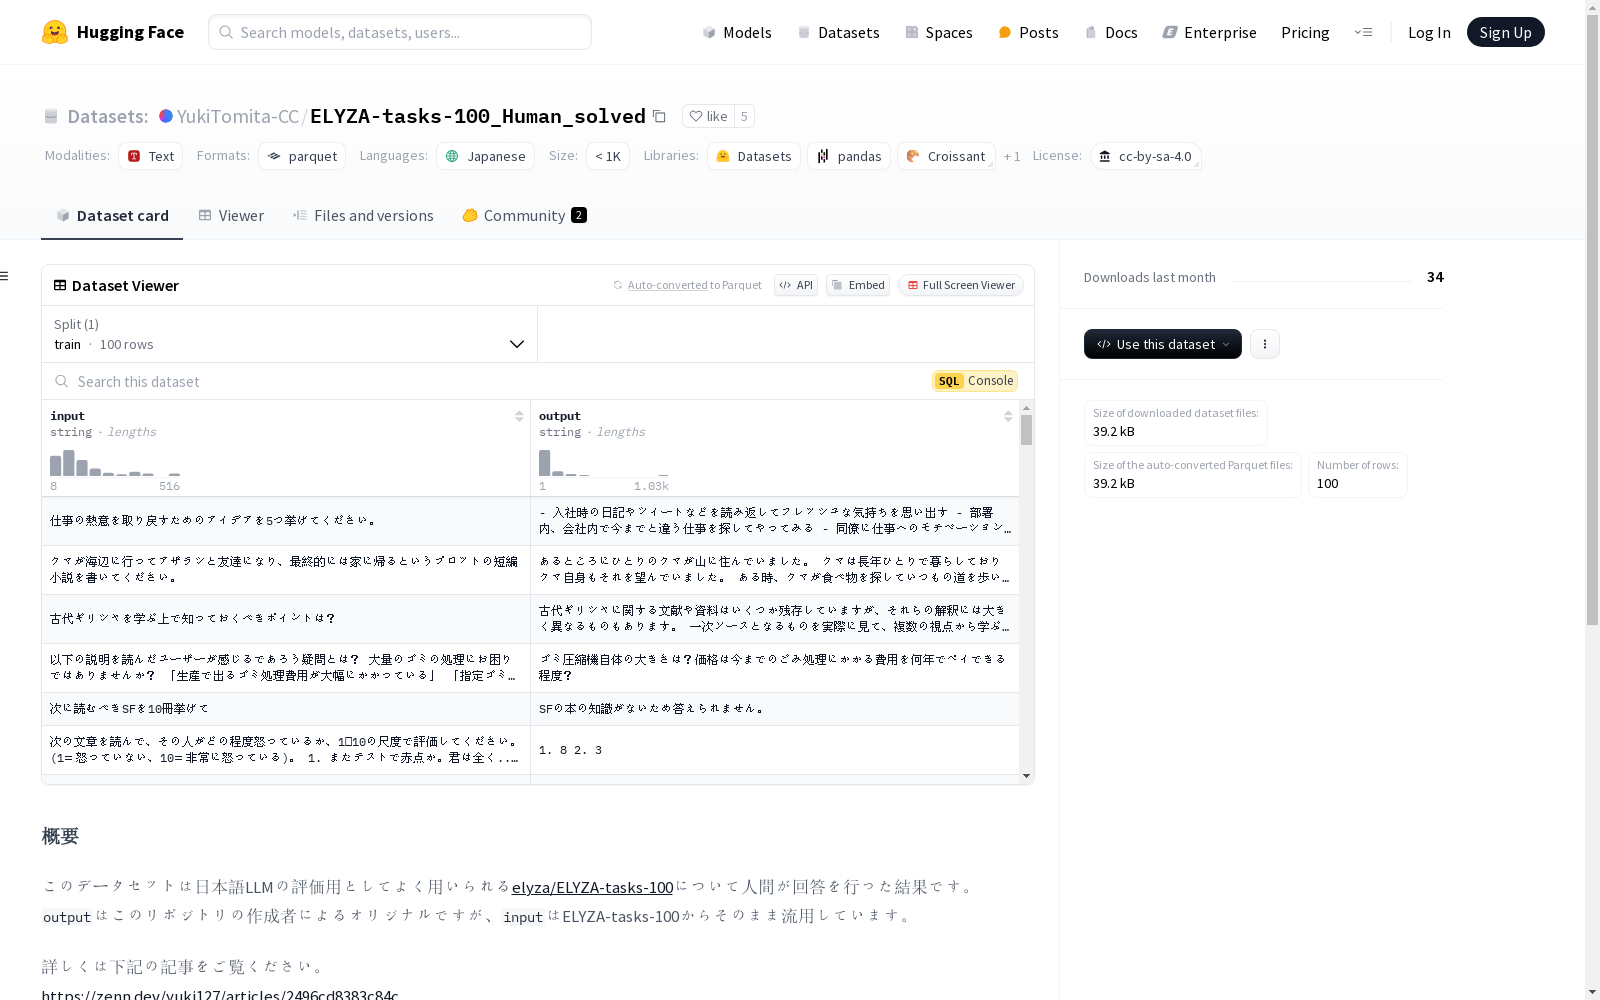This screenshot has width=1600, height=1000.
Task: Open the SQL Console
Action: [975, 381]
